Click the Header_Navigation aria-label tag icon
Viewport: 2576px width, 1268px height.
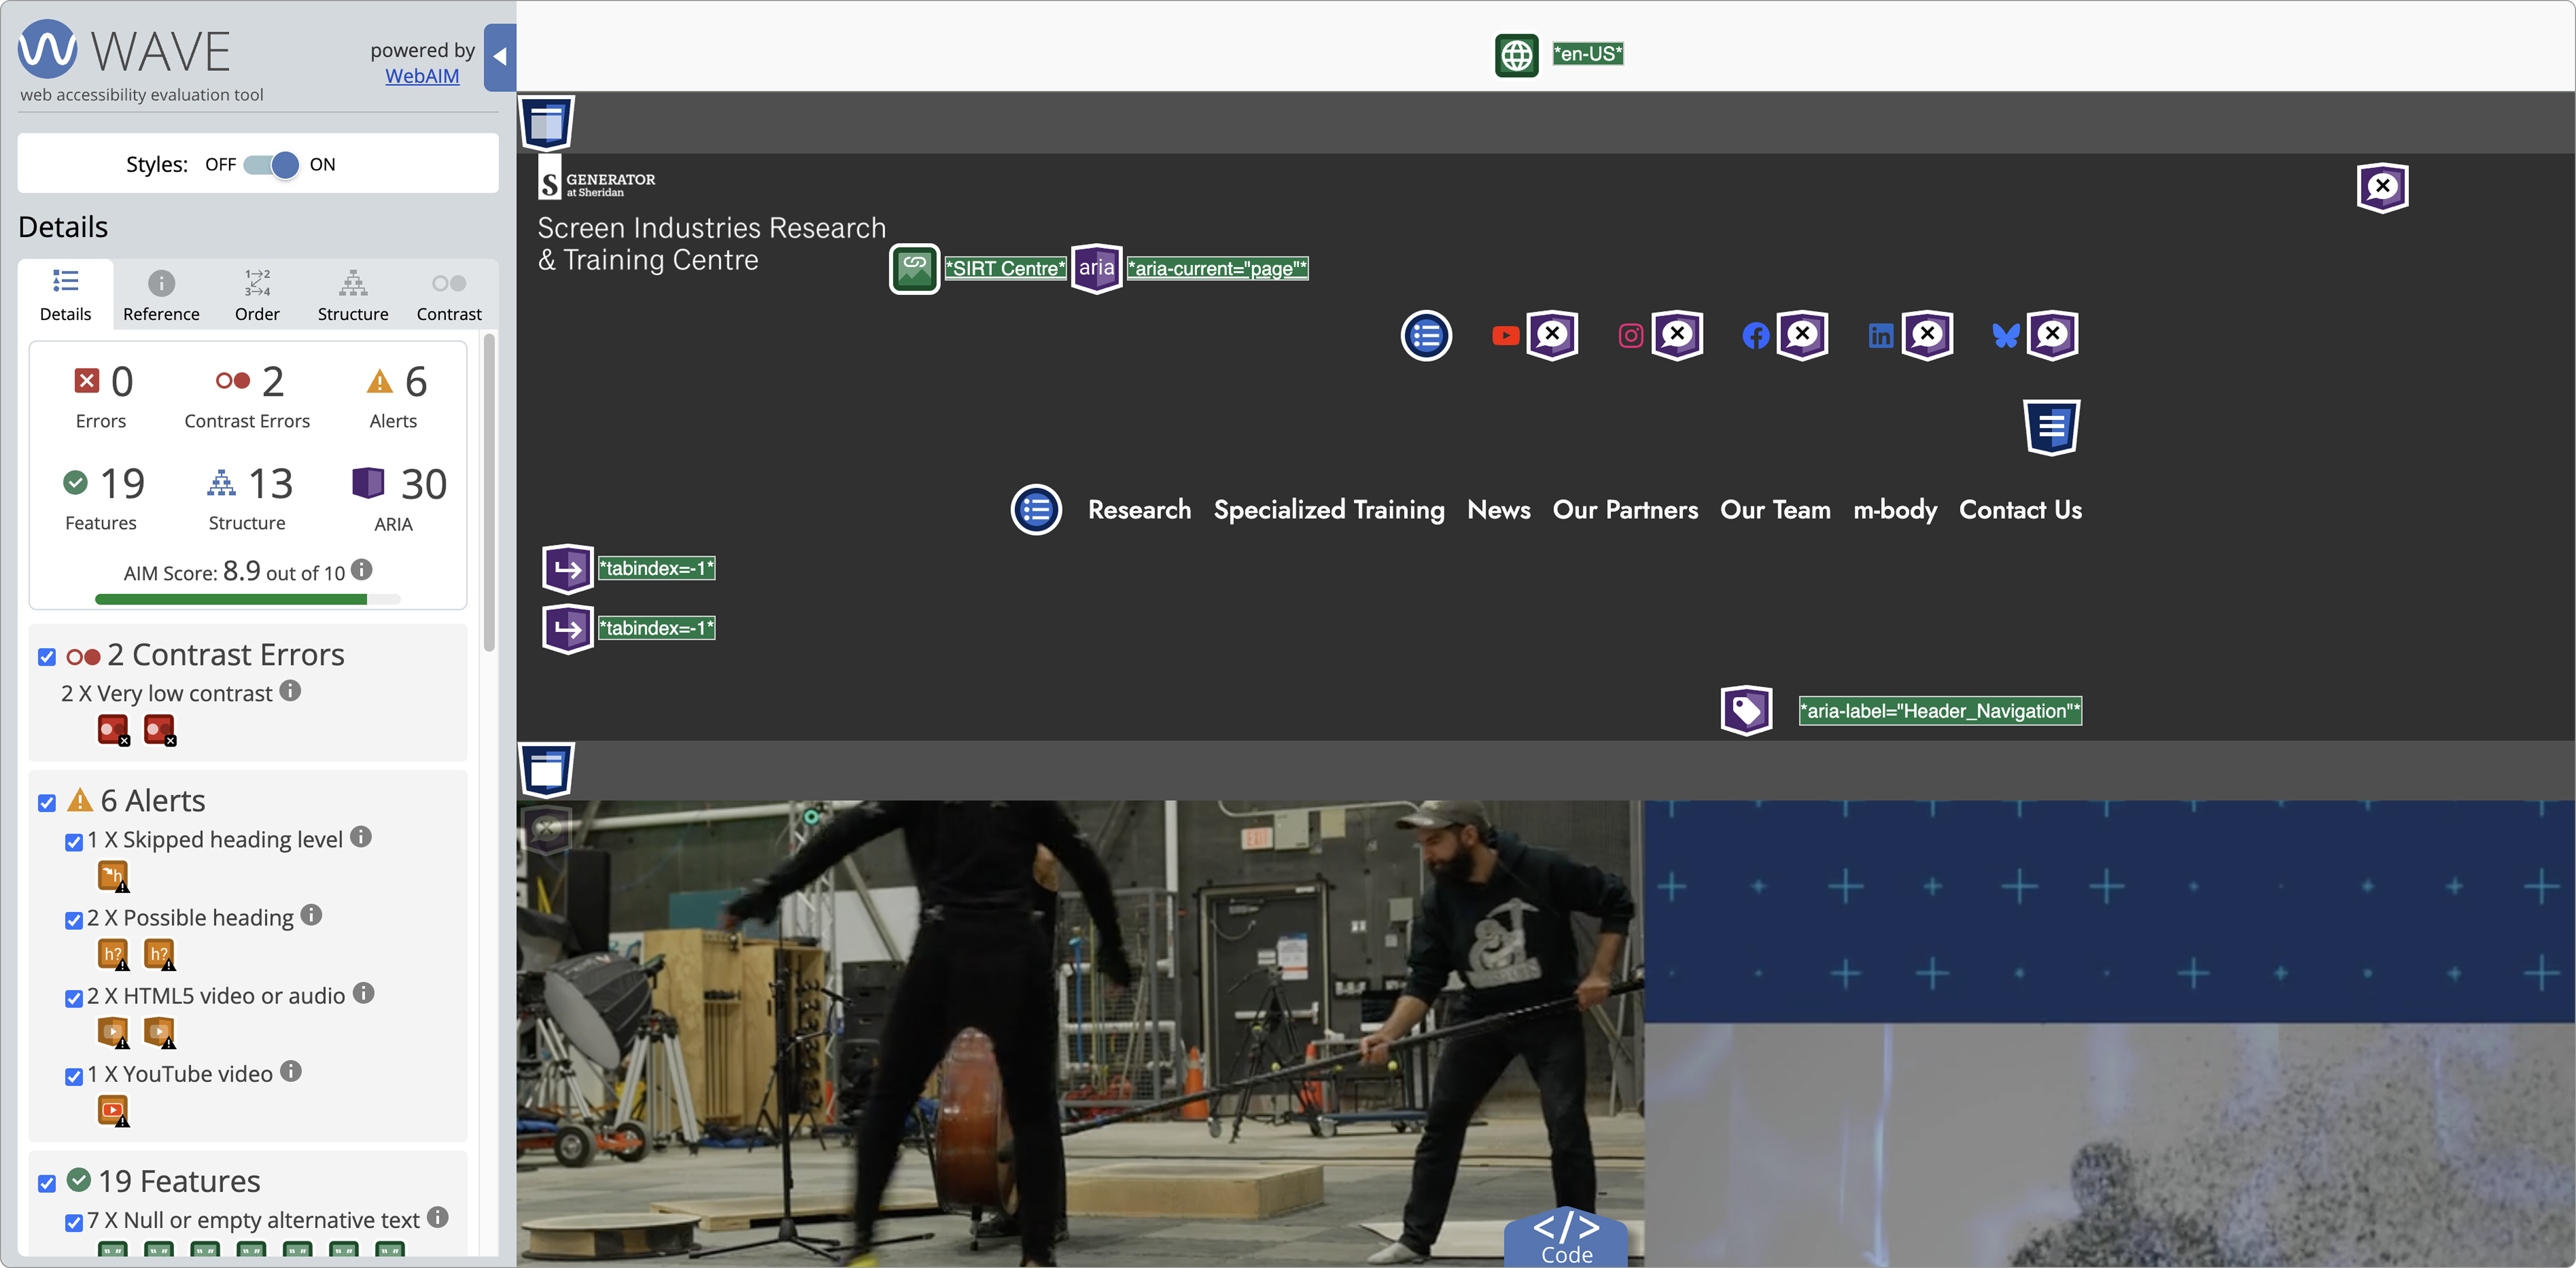(1746, 711)
